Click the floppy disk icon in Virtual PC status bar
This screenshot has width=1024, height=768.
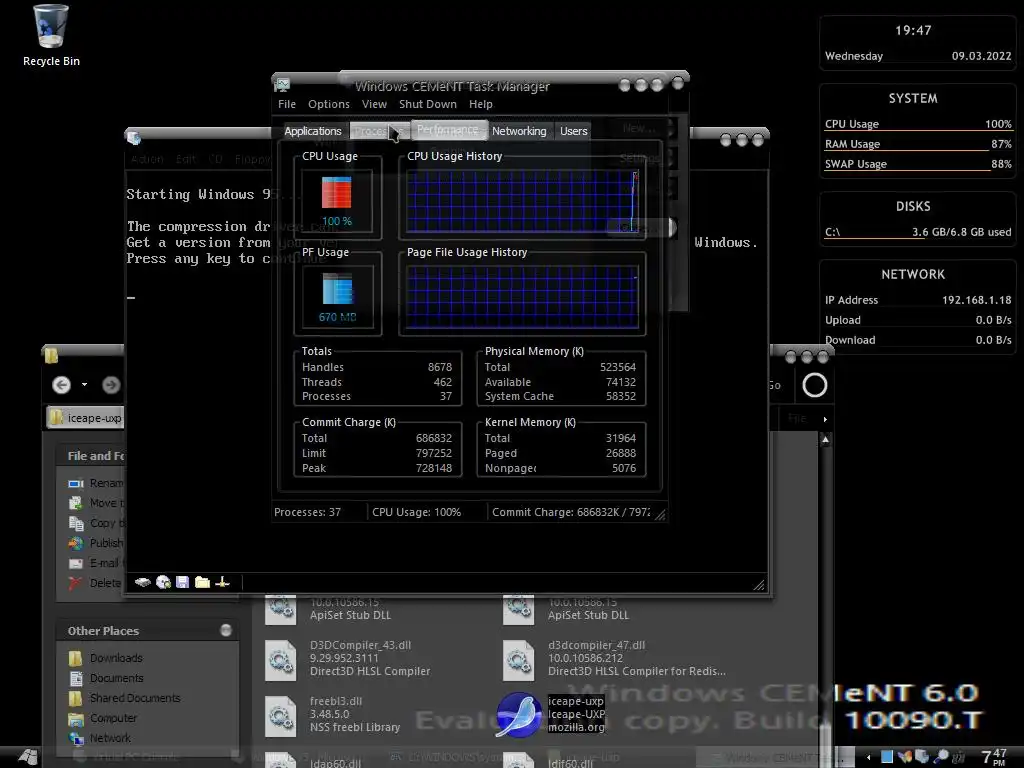(x=183, y=582)
